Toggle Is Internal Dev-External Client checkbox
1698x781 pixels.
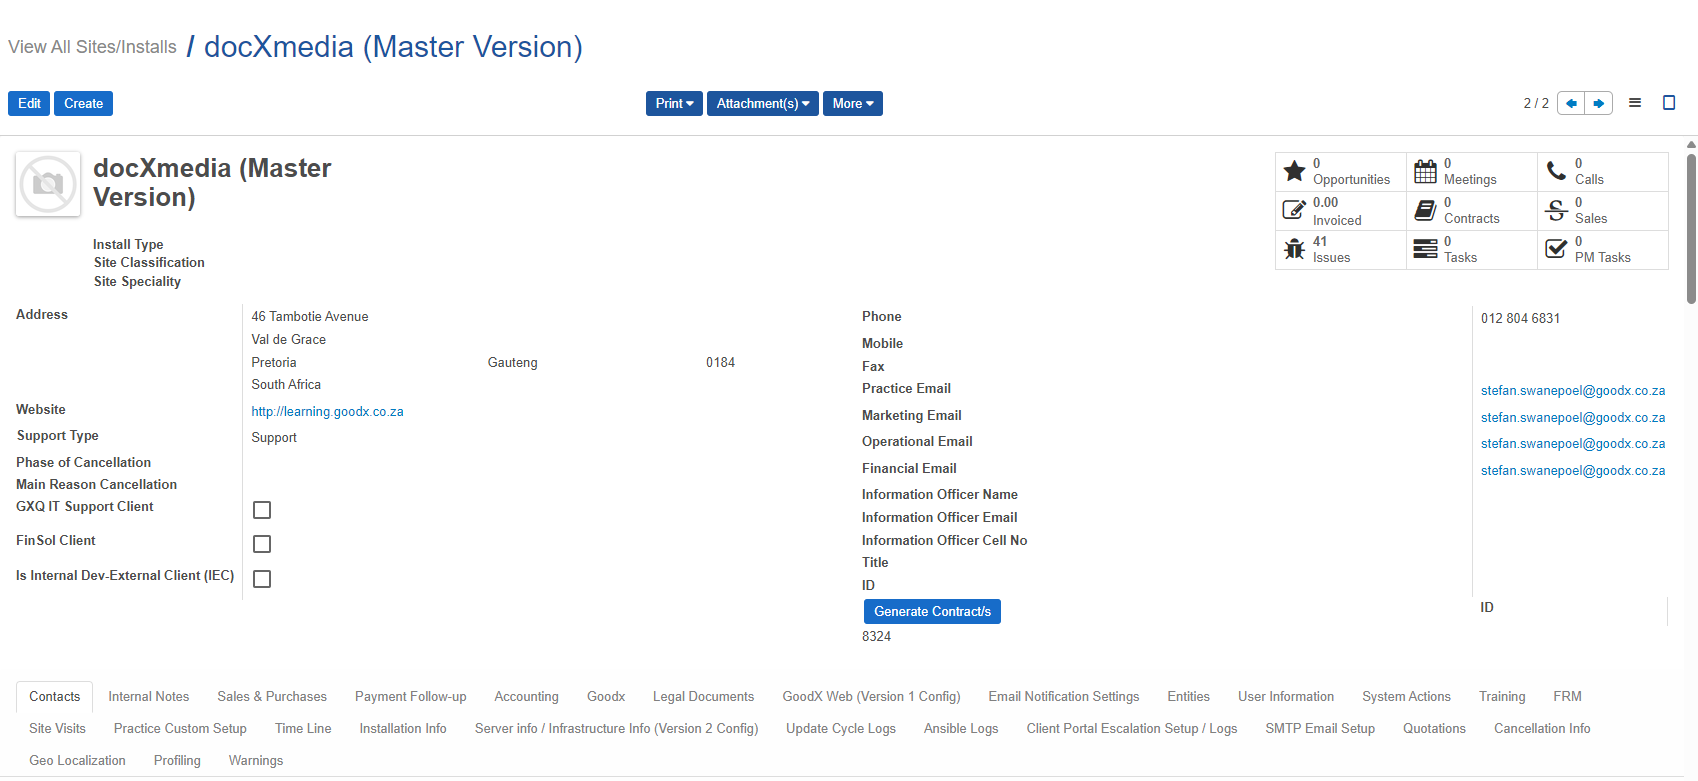coord(262,579)
